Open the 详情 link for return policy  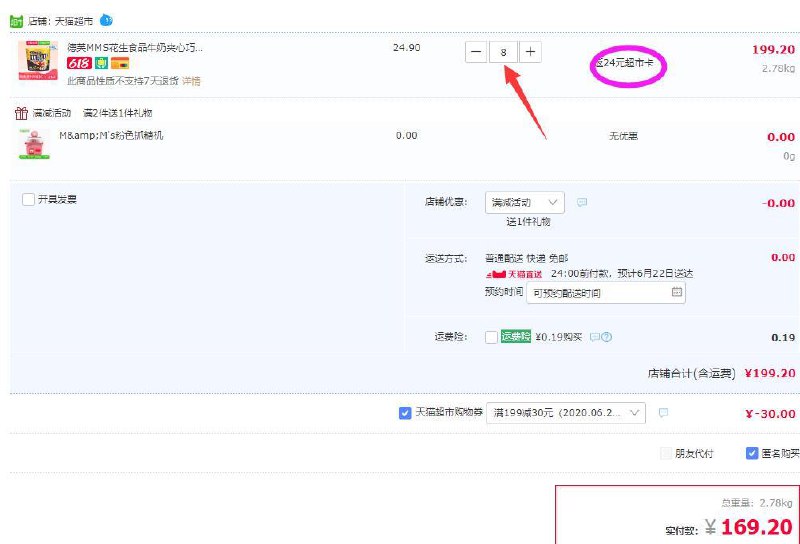pos(191,81)
